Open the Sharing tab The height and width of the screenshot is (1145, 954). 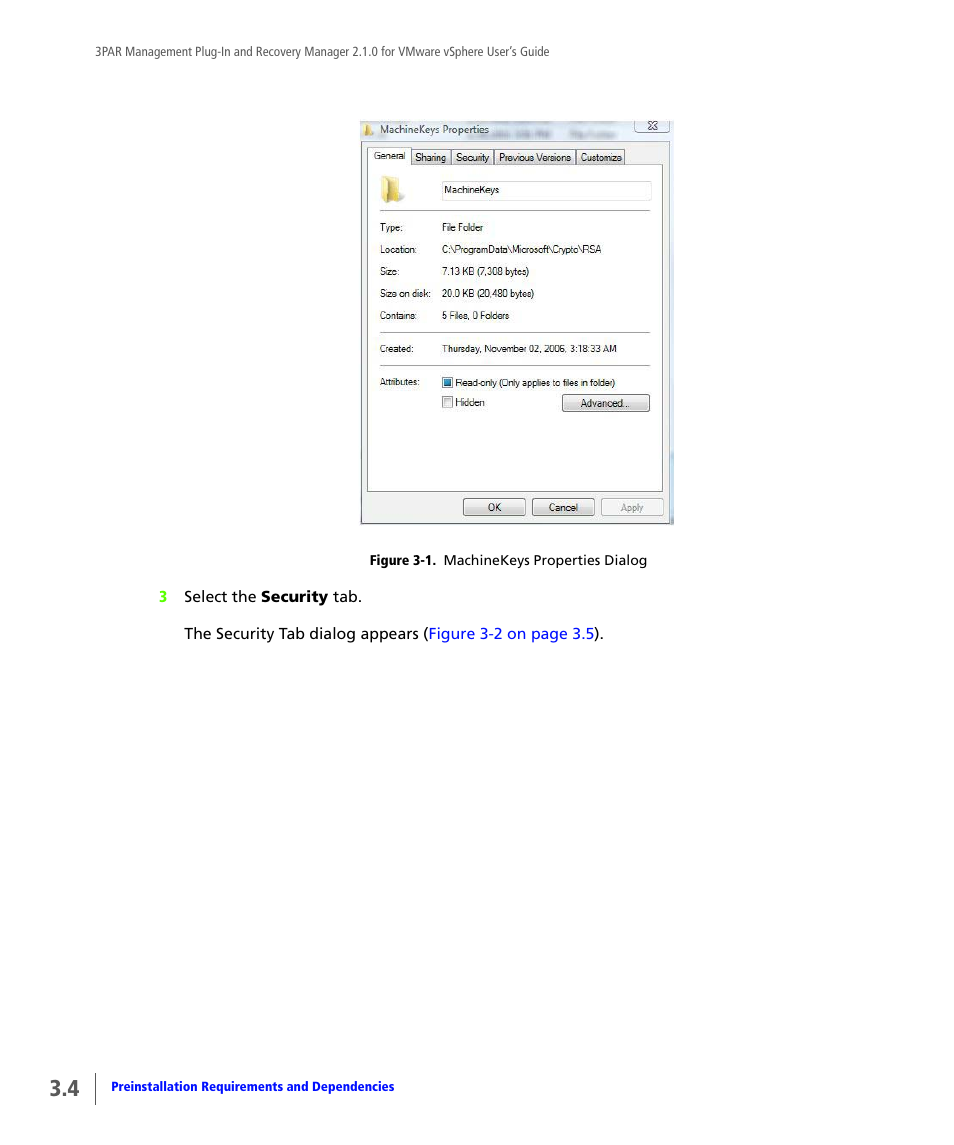[430, 158]
